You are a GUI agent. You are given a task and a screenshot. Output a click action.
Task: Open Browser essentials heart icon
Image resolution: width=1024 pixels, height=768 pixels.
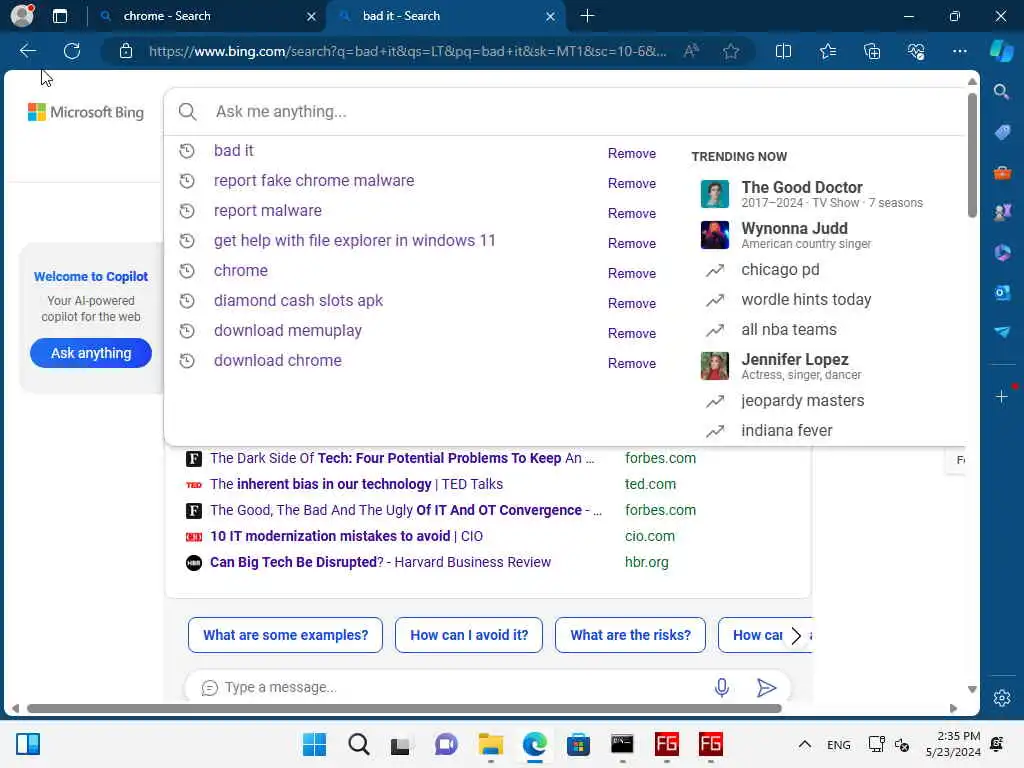tap(916, 51)
